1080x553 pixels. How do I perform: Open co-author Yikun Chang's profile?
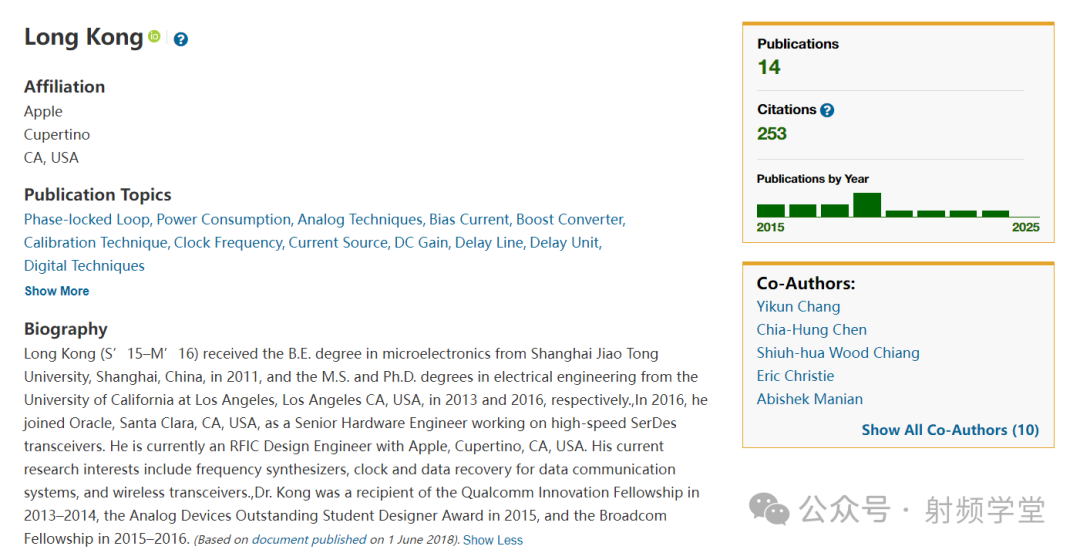(798, 306)
